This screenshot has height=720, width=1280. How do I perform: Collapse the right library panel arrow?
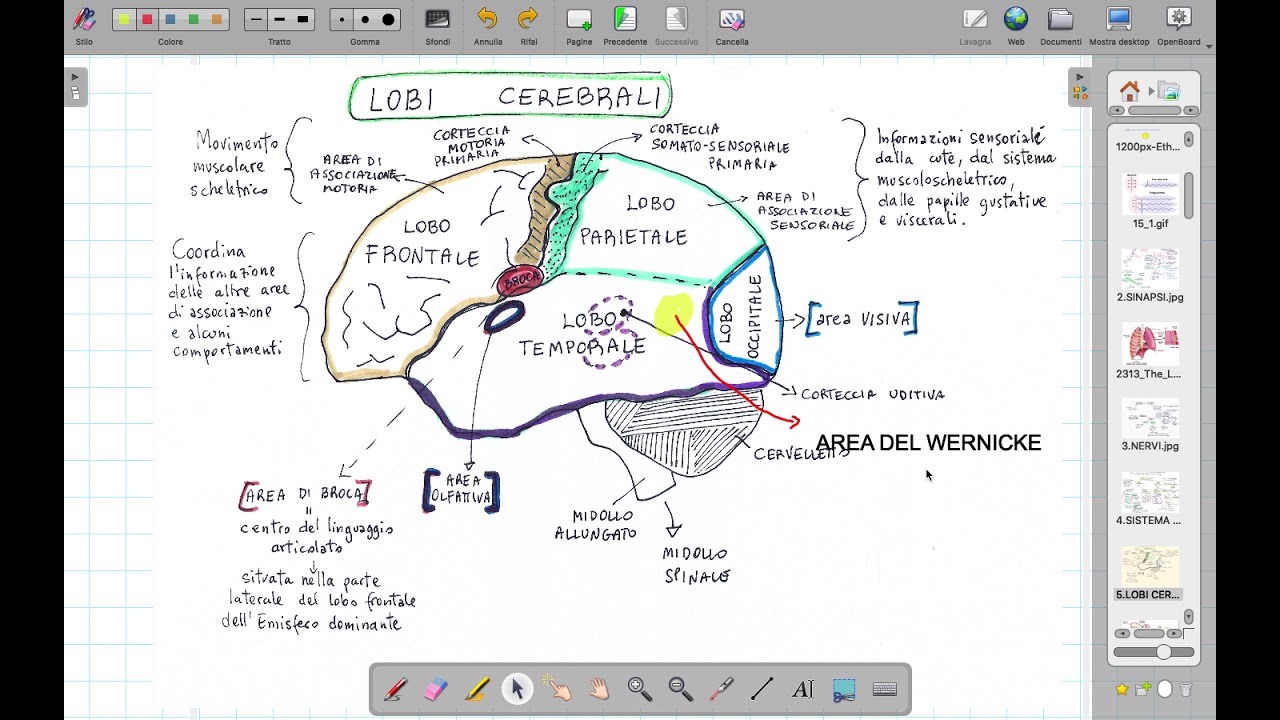click(x=1079, y=76)
